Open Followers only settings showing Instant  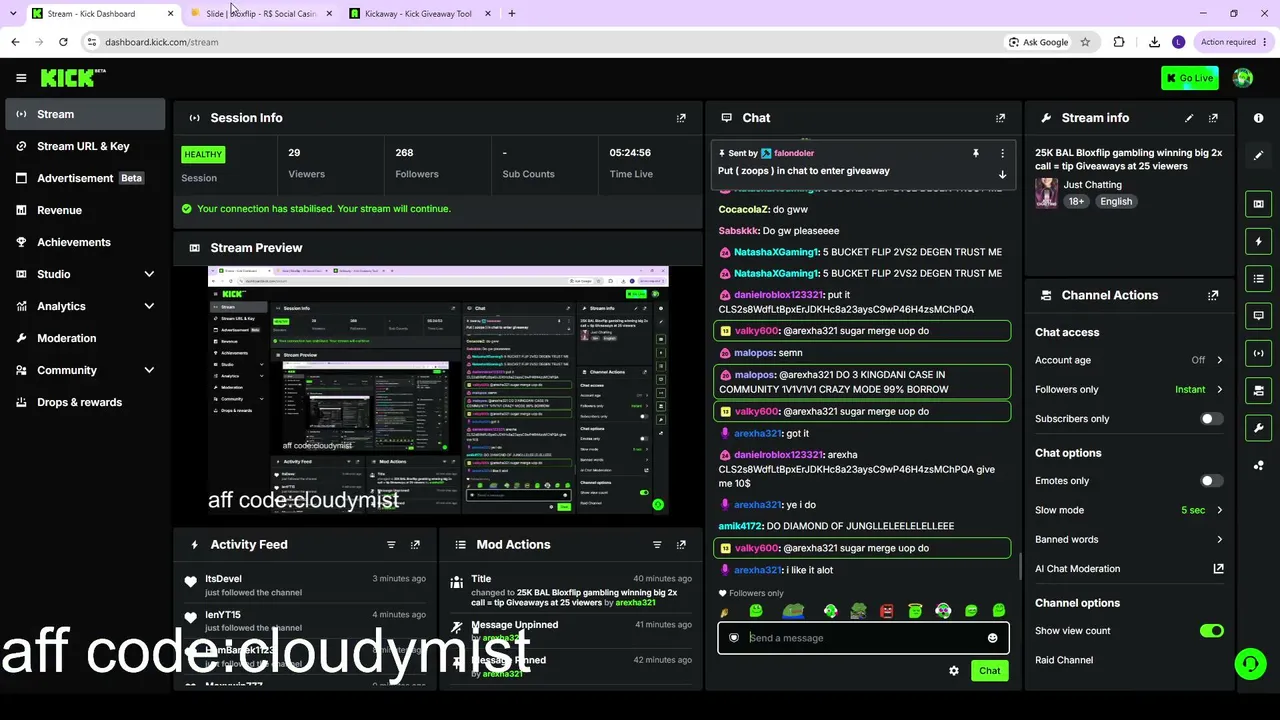coord(1129,389)
